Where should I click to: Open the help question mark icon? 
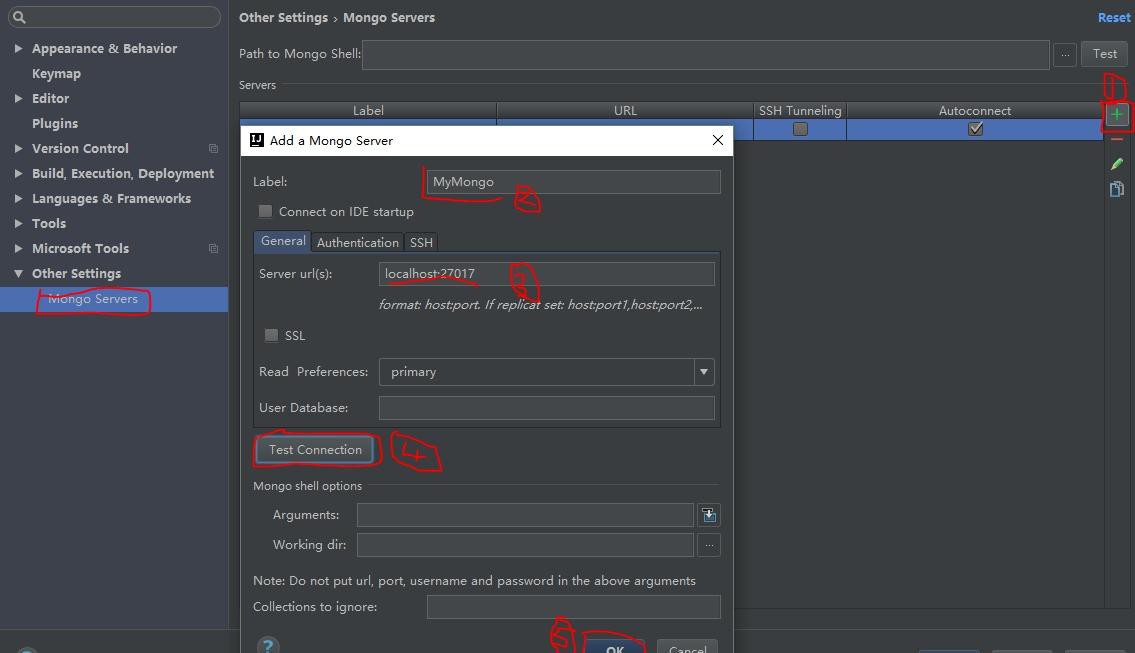[268, 646]
